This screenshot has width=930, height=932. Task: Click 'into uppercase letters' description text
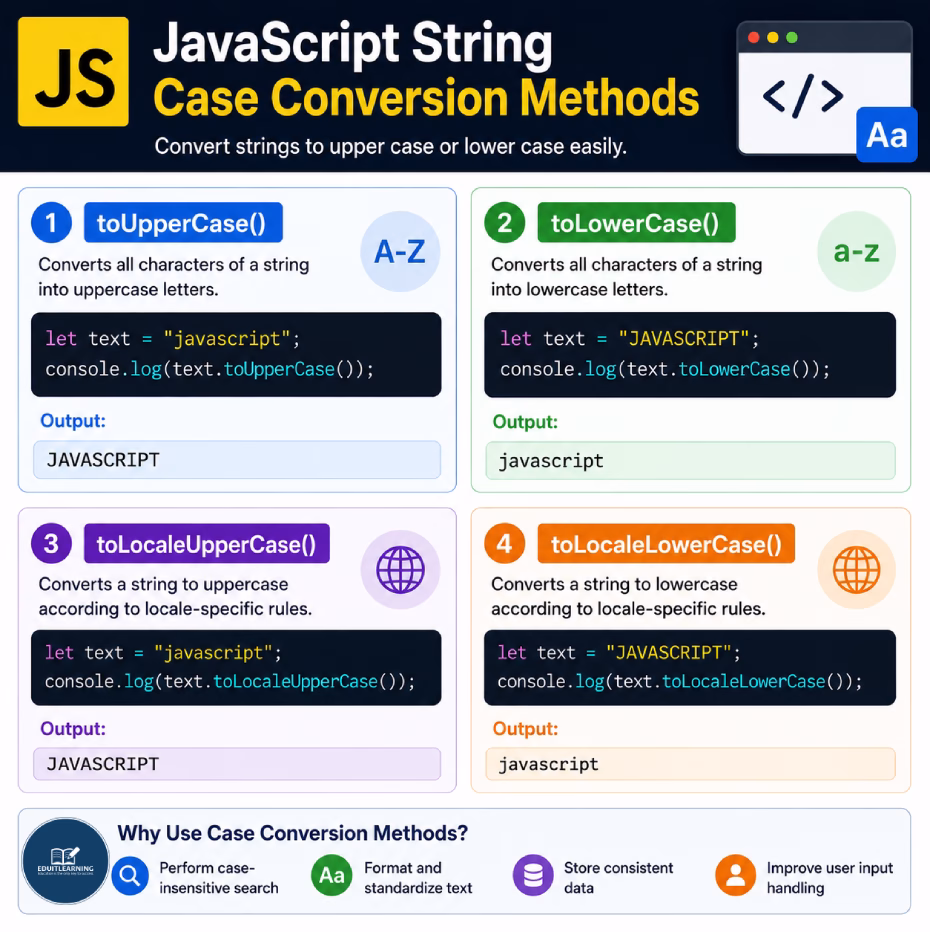[128, 289]
